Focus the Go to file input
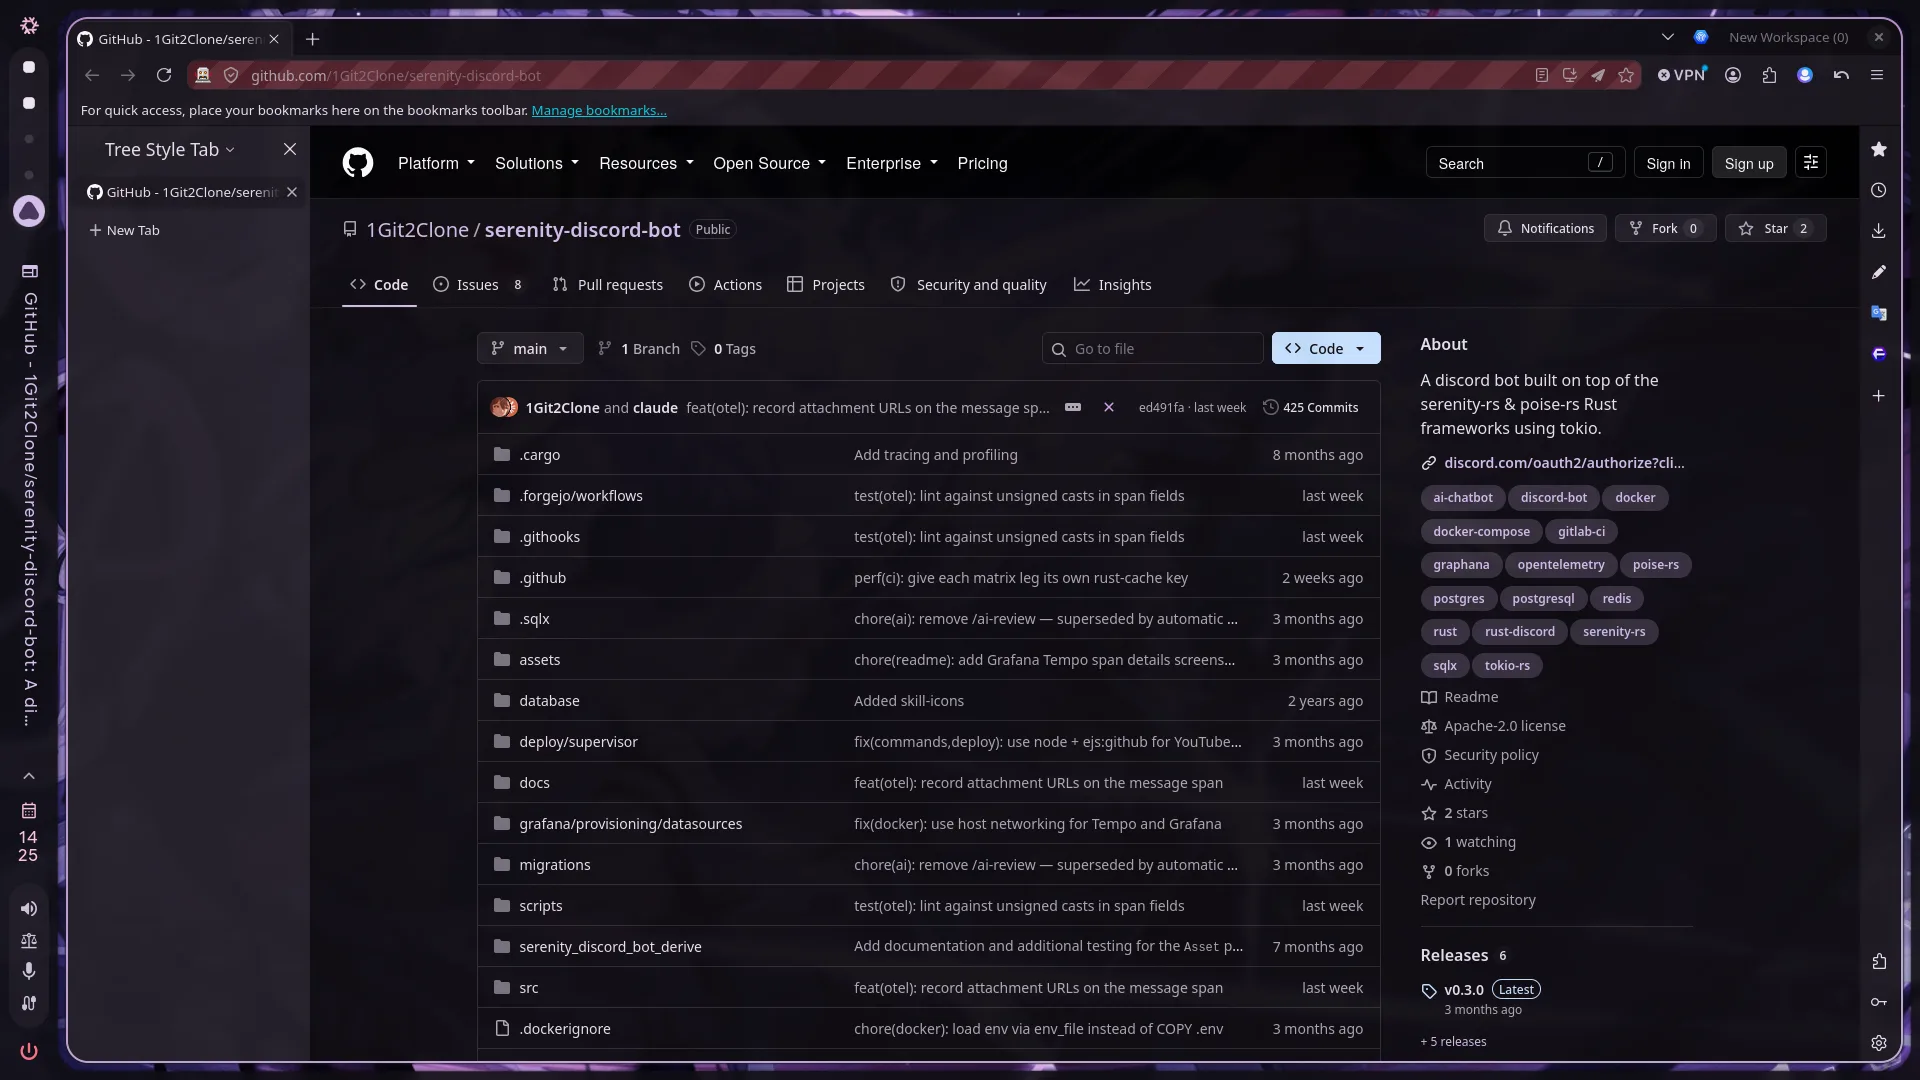 [x=1152, y=348]
